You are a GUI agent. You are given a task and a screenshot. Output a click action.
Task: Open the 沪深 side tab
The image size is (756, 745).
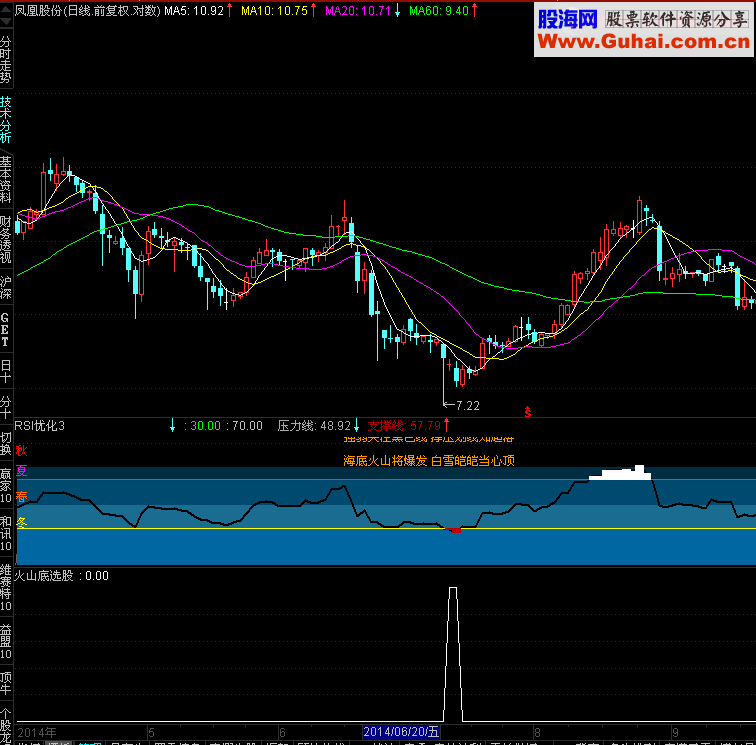(x=6, y=287)
